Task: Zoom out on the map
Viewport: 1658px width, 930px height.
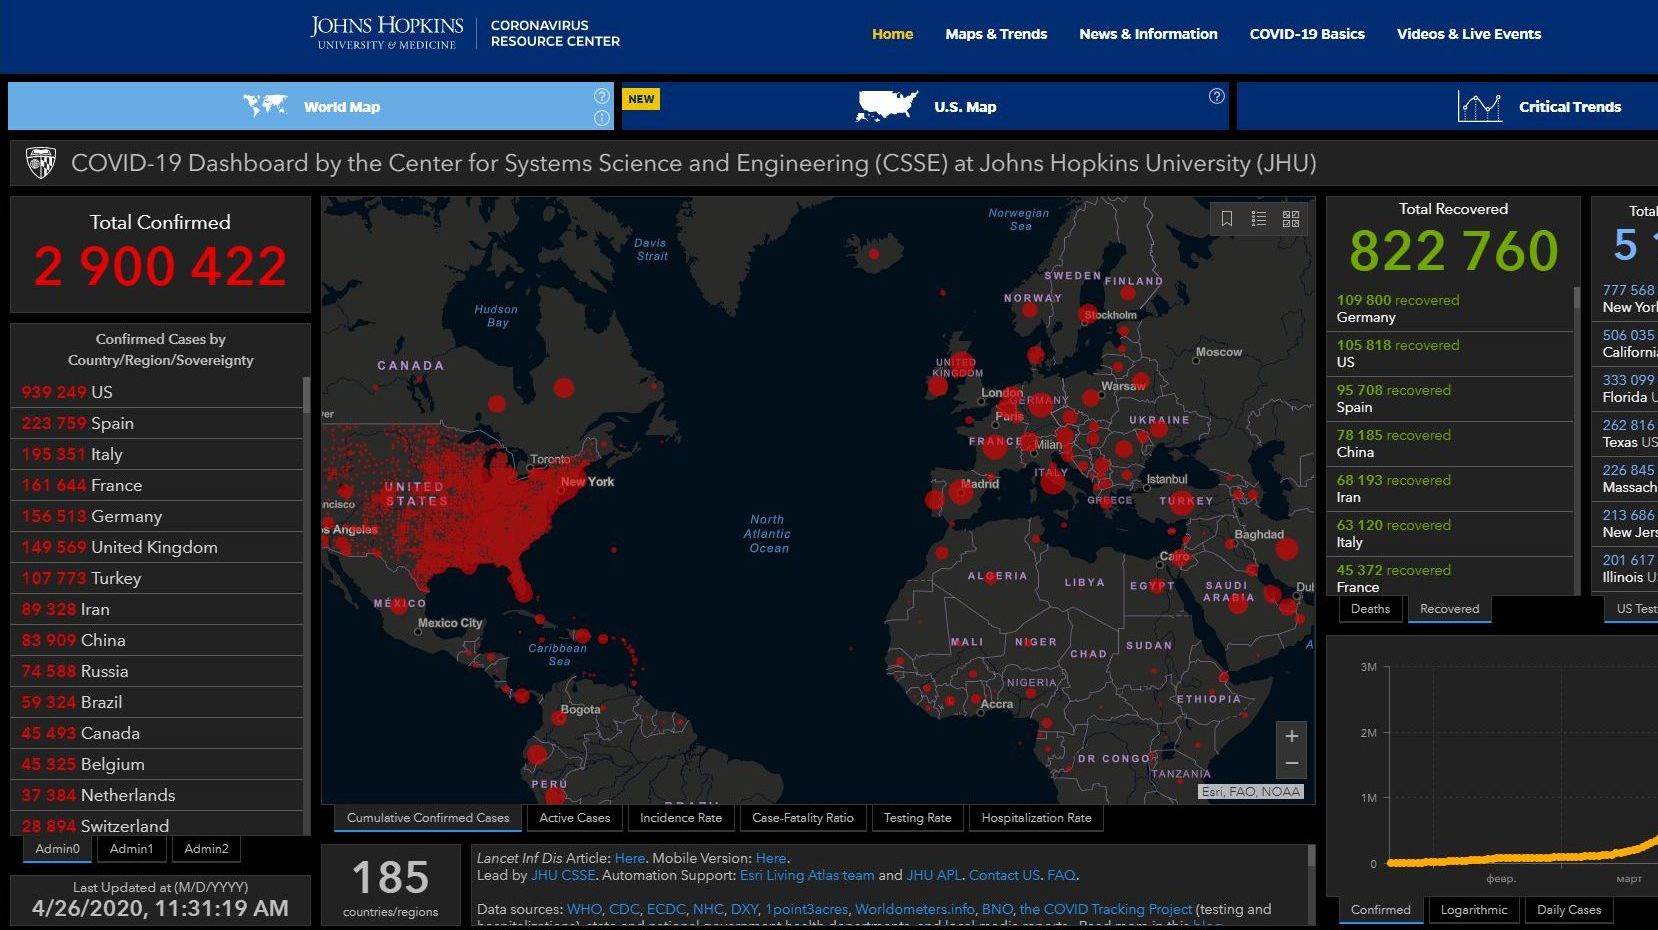Action: tap(1291, 764)
